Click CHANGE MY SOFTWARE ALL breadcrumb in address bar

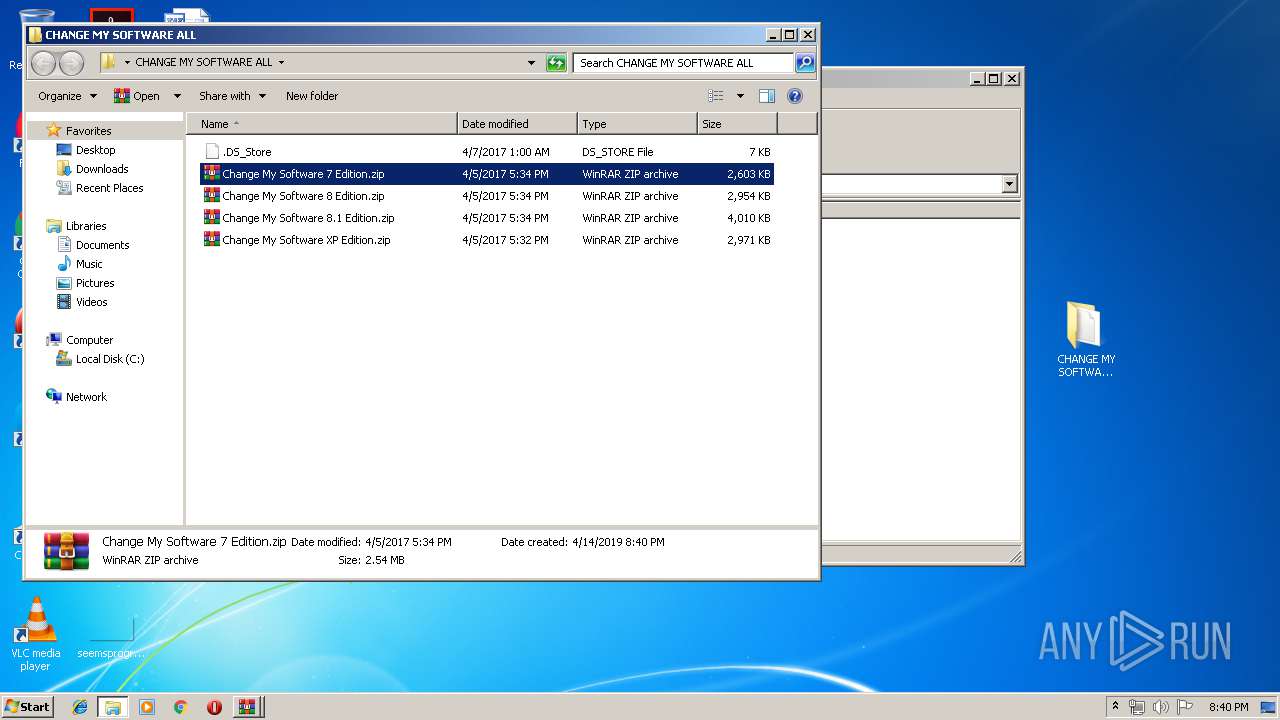(204, 62)
